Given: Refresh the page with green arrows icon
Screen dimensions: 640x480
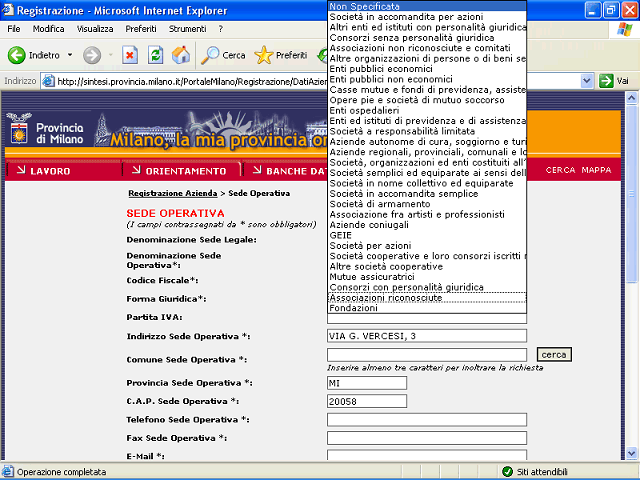Looking at the screenshot, I should tap(156, 55).
